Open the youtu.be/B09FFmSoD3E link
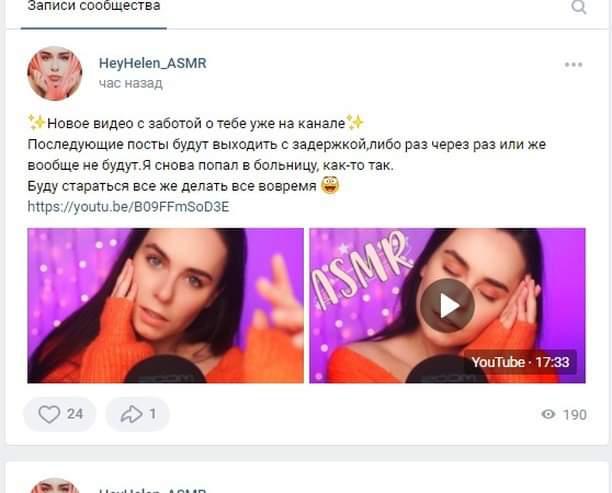This screenshot has width=612, height=493. pos(128,206)
